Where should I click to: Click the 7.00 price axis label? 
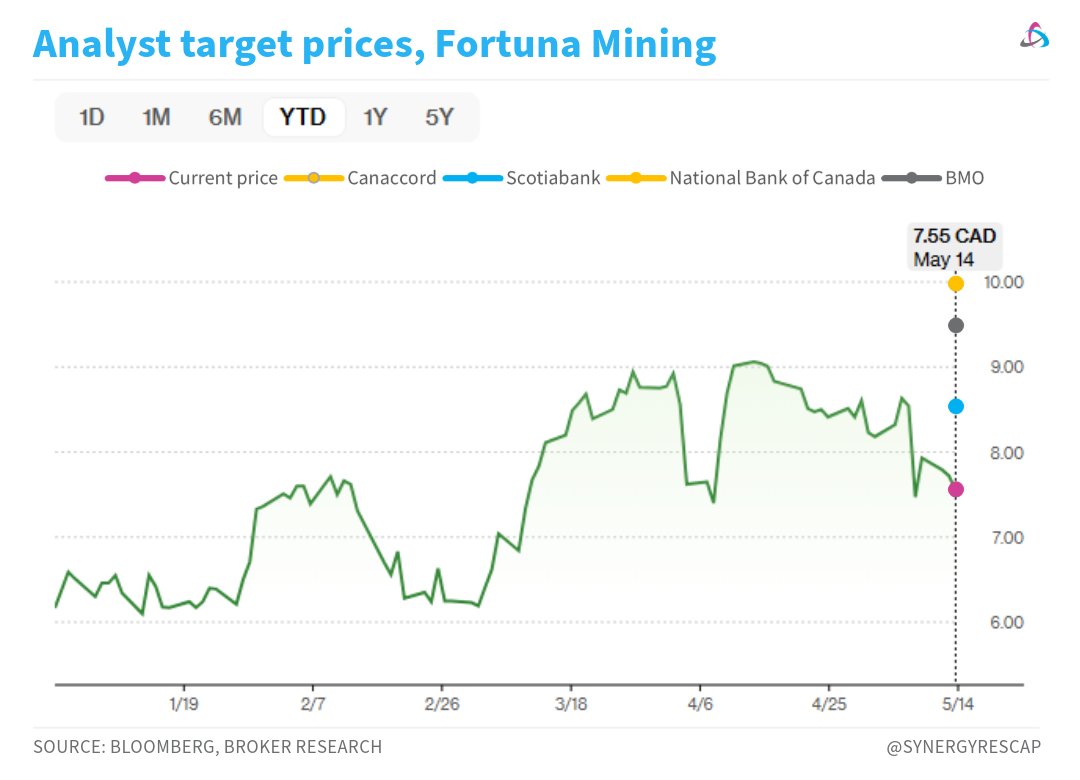(x=1007, y=537)
